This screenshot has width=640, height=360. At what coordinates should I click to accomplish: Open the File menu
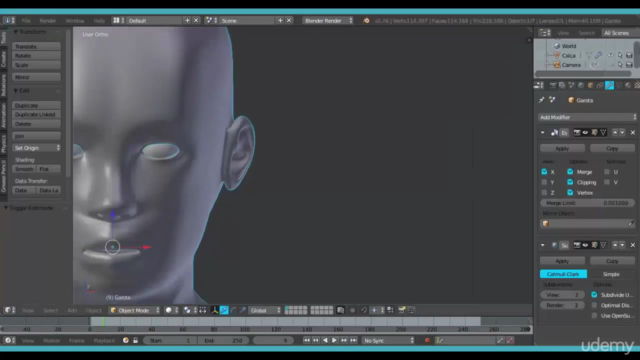point(26,20)
